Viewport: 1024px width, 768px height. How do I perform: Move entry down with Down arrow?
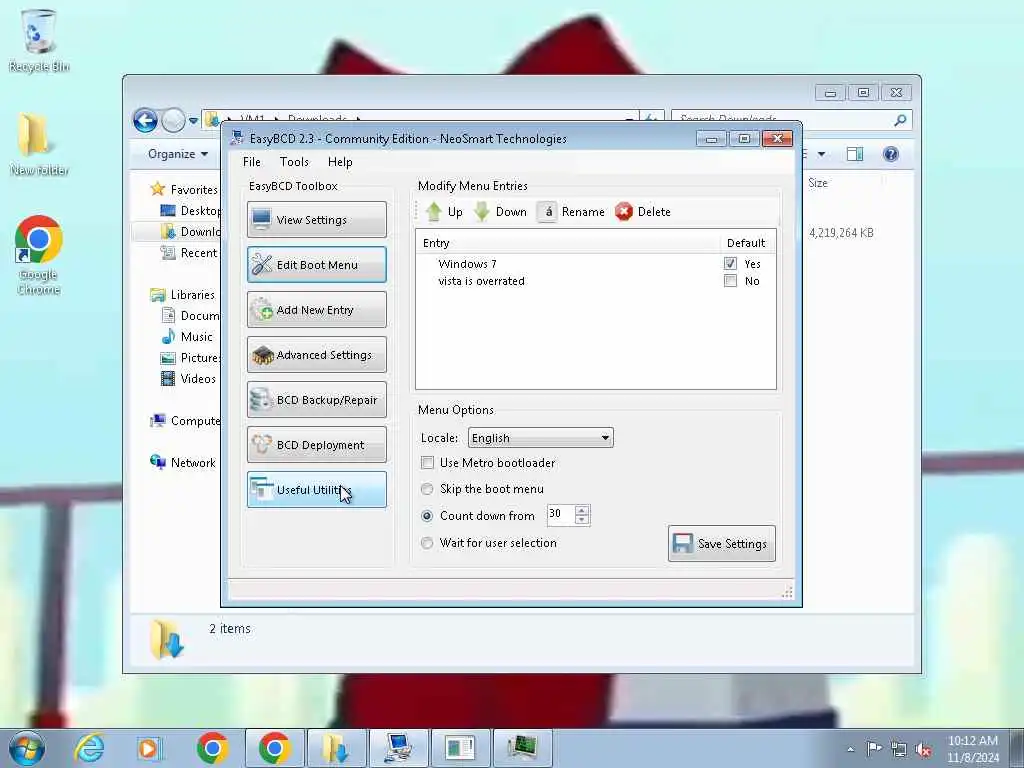click(x=500, y=212)
